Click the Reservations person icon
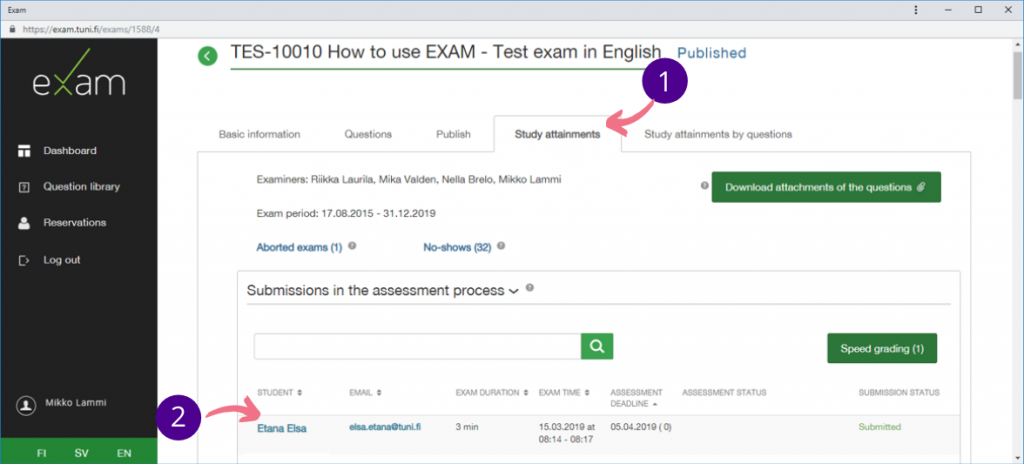The width and height of the screenshot is (1024, 464). tap(25, 223)
